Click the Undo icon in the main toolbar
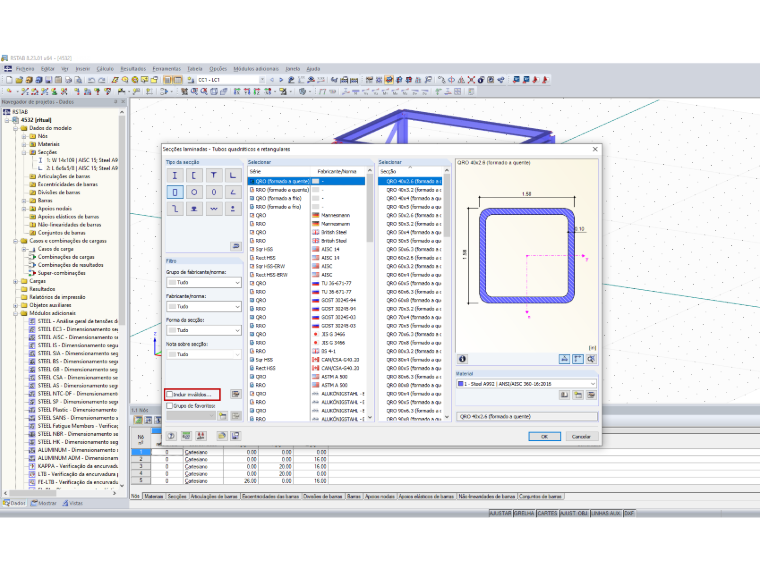The width and height of the screenshot is (760, 570). tap(91, 80)
